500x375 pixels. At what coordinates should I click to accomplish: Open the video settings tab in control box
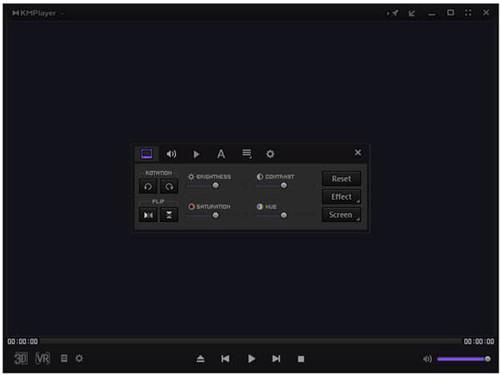click(x=147, y=154)
